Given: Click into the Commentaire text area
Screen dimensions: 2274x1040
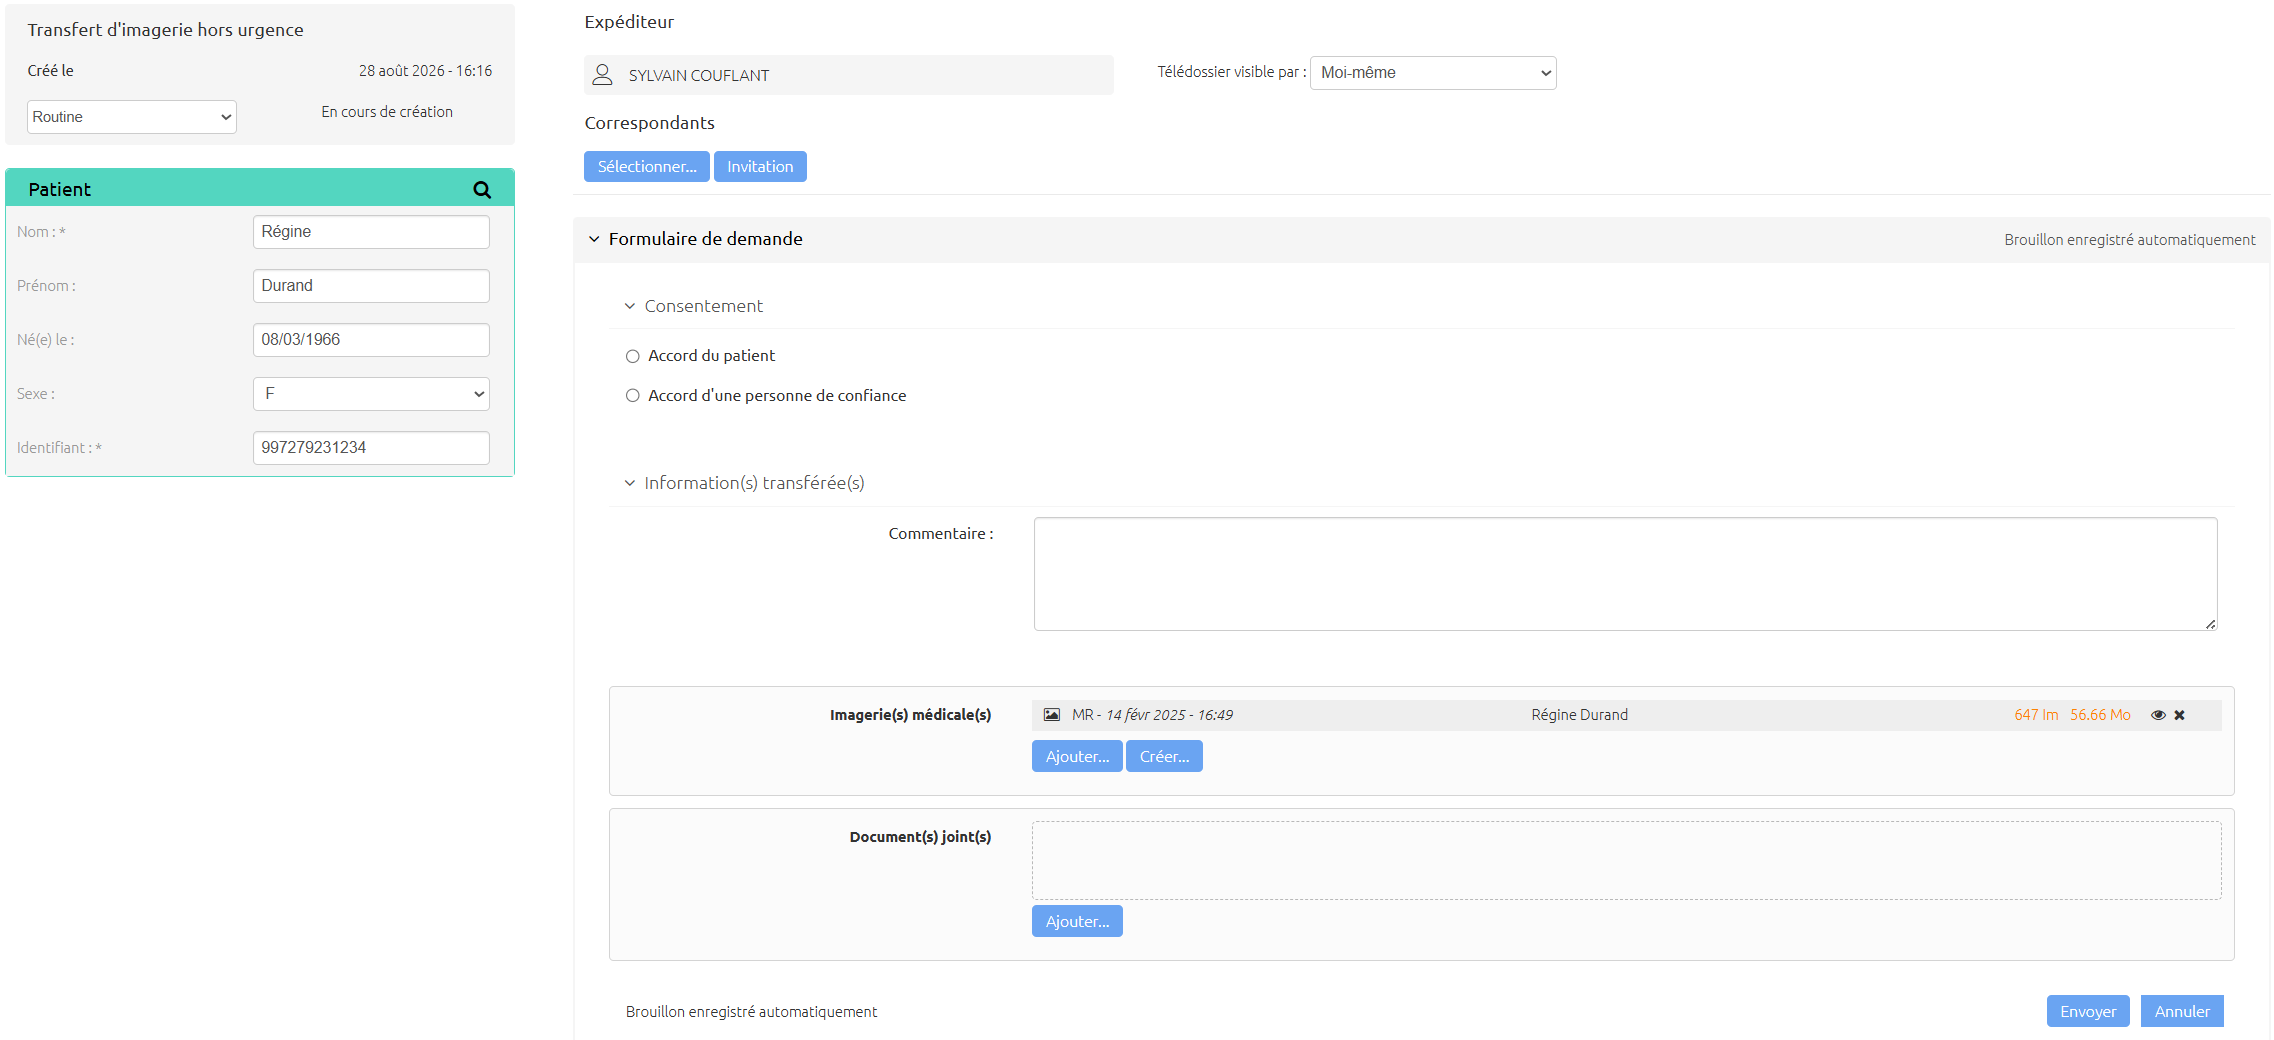Looking at the screenshot, I should pos(1626,574).
